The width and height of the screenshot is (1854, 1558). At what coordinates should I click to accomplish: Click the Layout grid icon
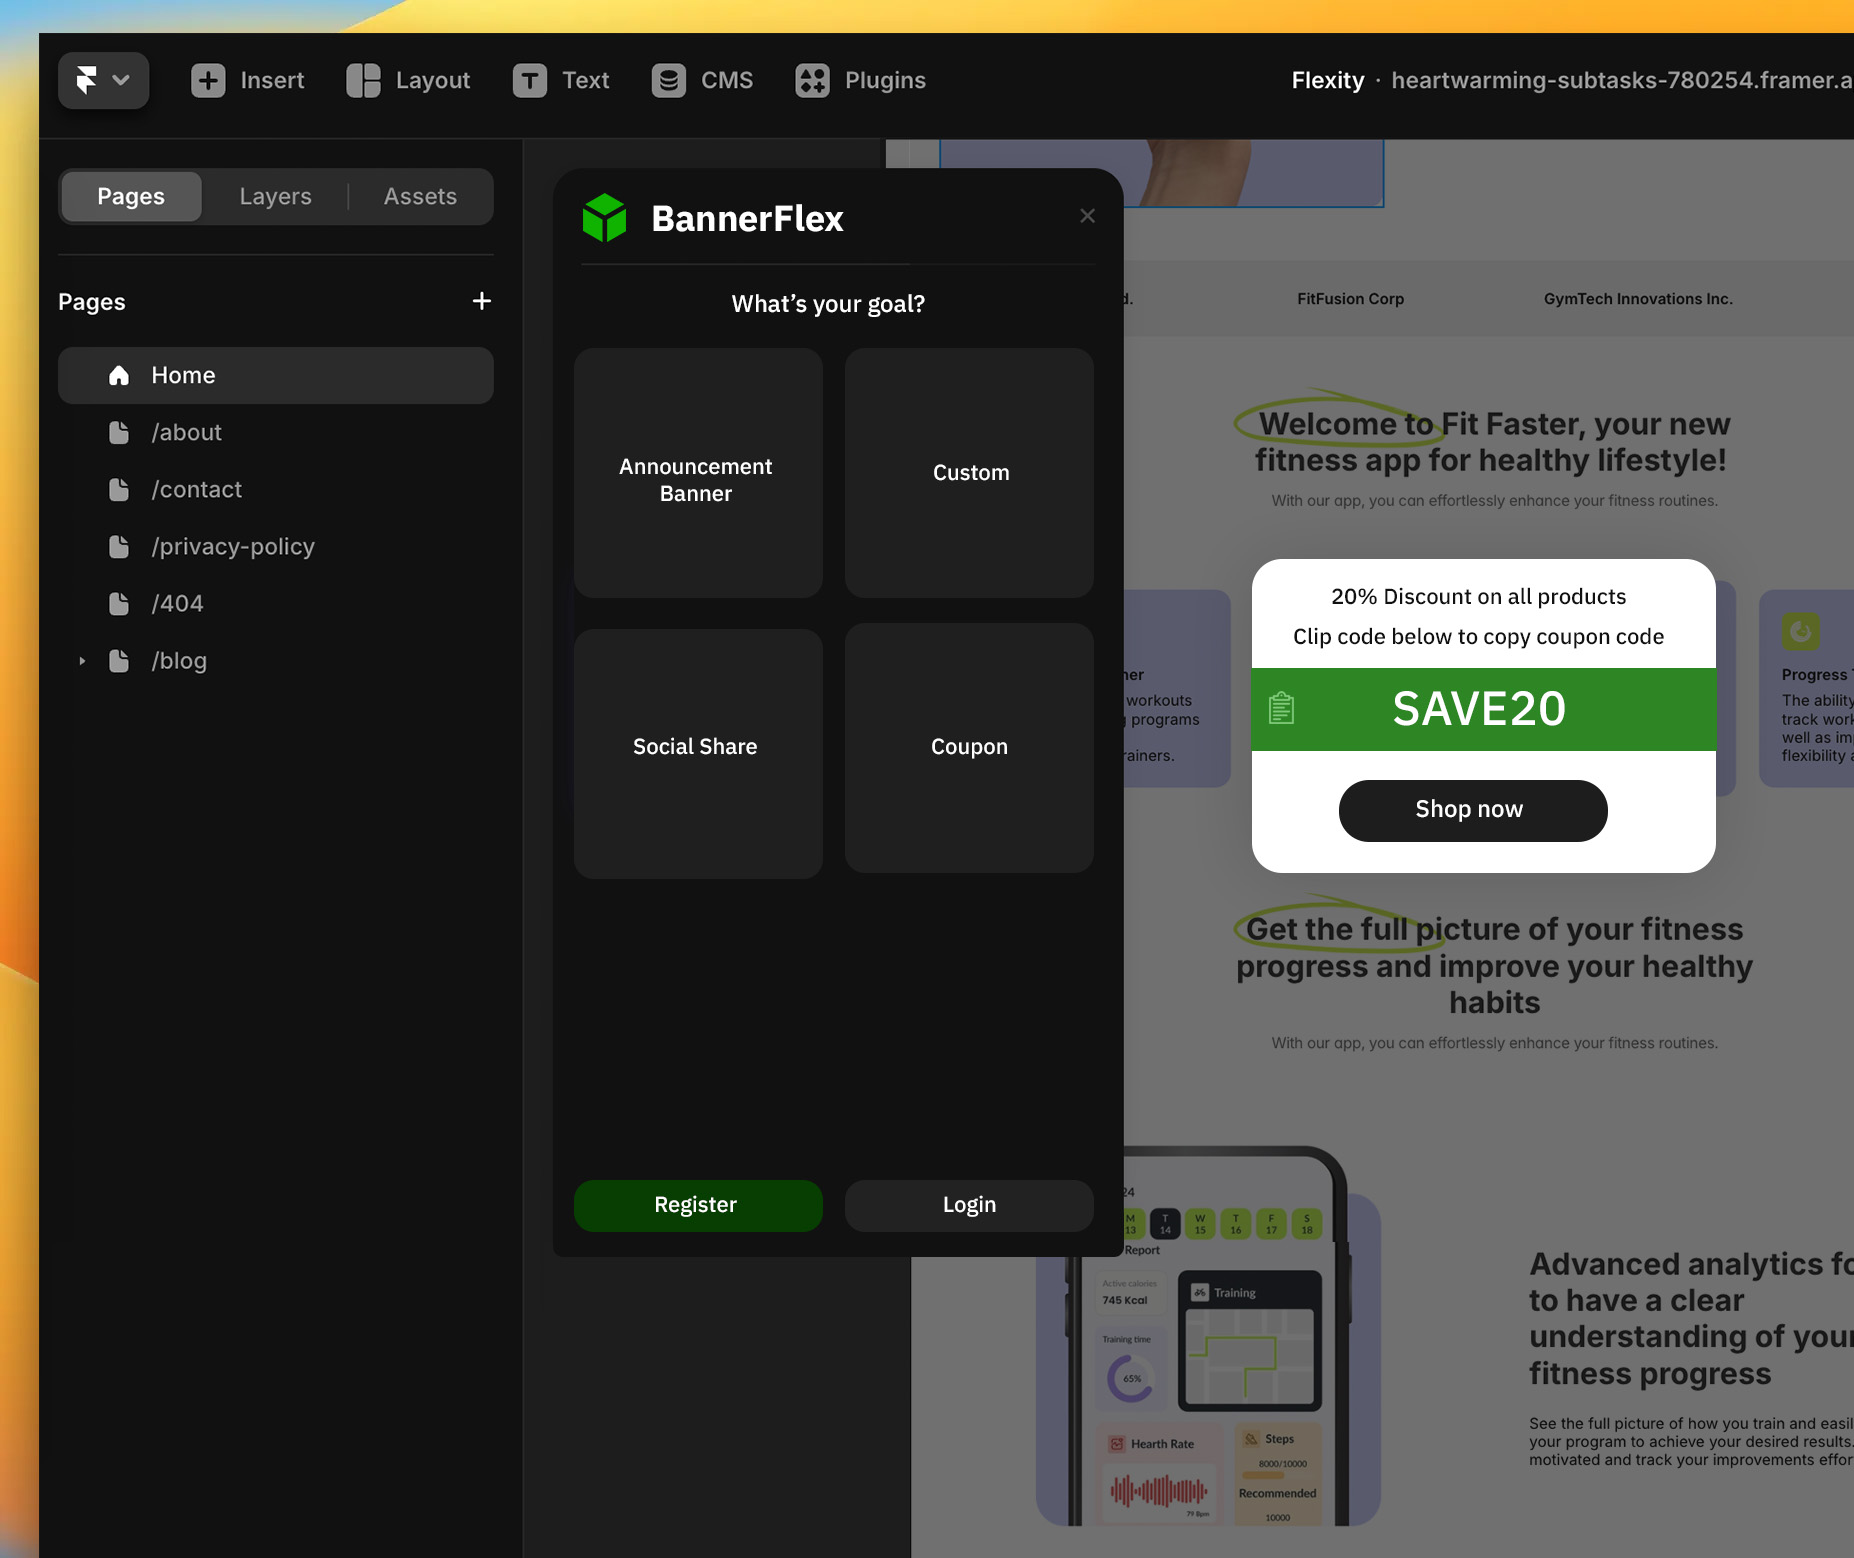[363, 80]
